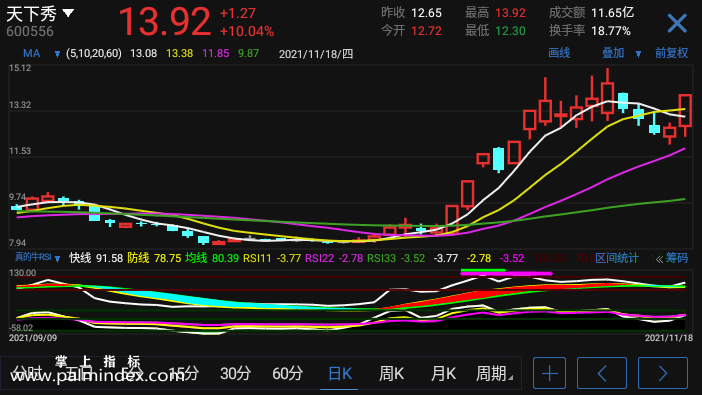
Task: Select the 月K tab
Action: [443, 373]
